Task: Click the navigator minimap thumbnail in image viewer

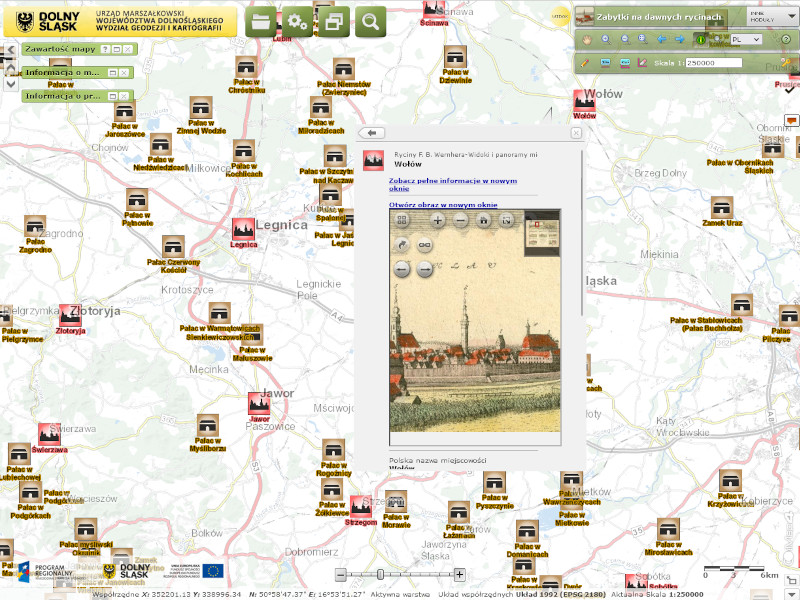Action: pos(542,233)
